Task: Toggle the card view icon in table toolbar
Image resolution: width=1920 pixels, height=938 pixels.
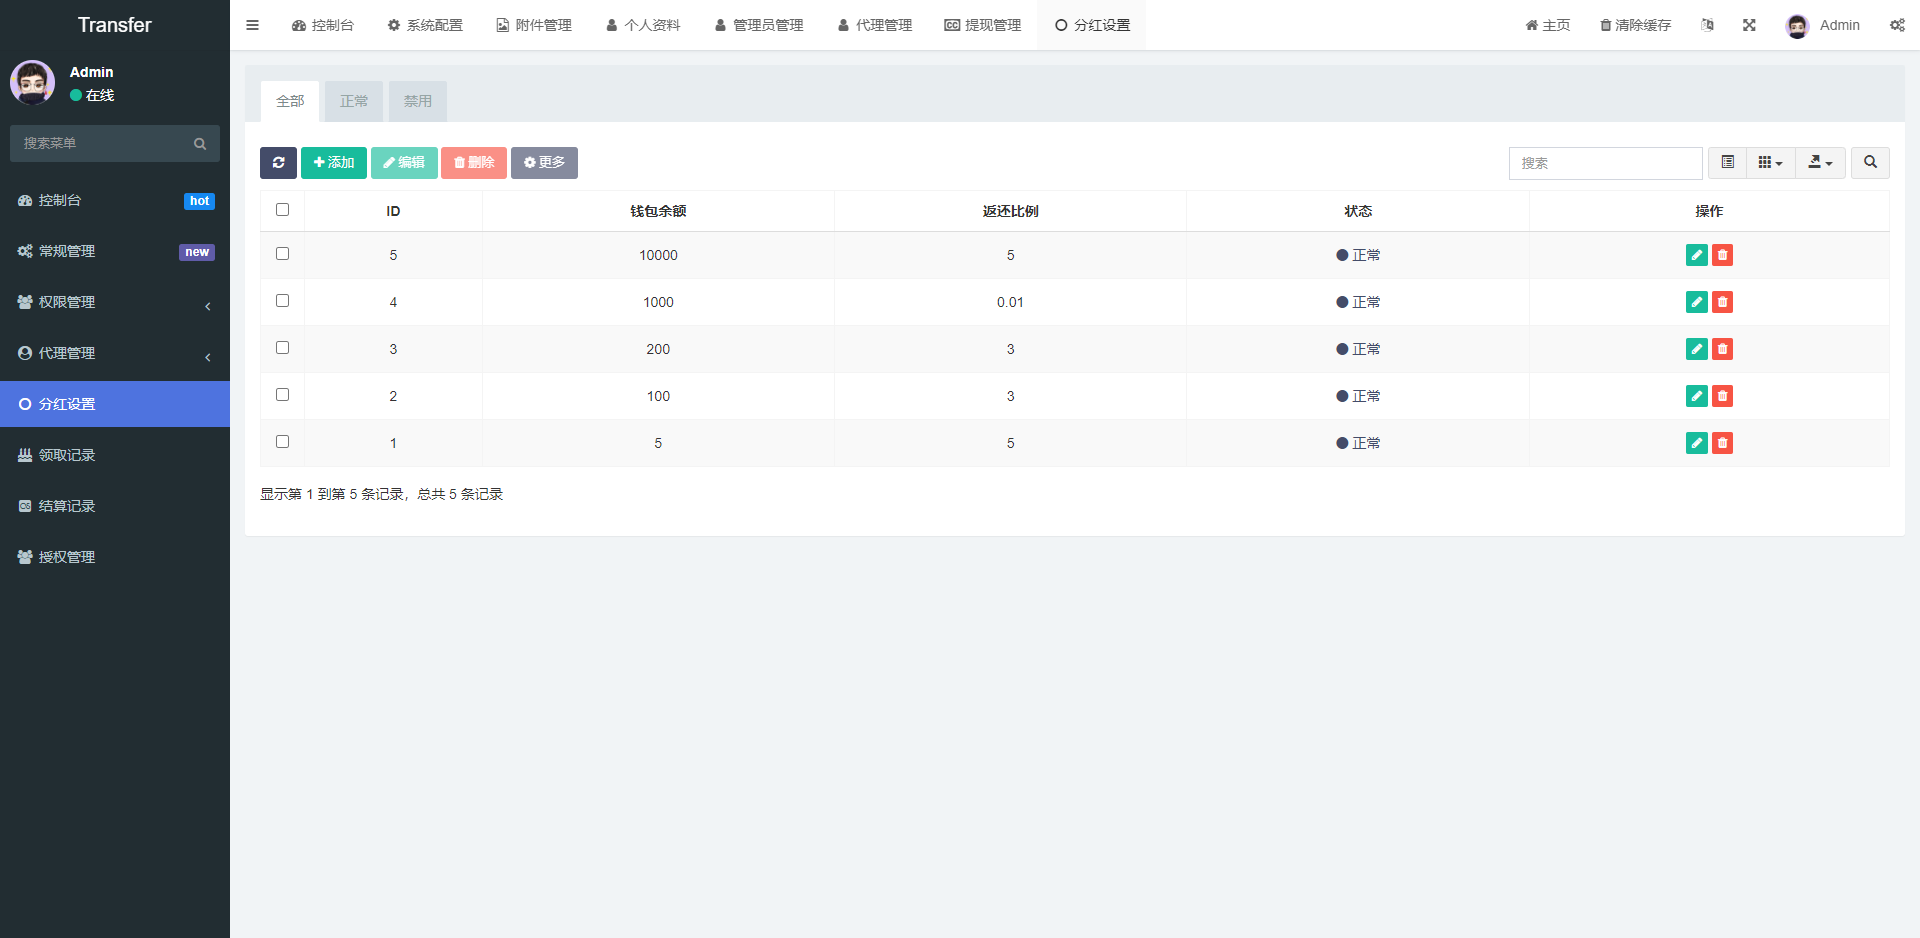Action: coord(1728,163)
